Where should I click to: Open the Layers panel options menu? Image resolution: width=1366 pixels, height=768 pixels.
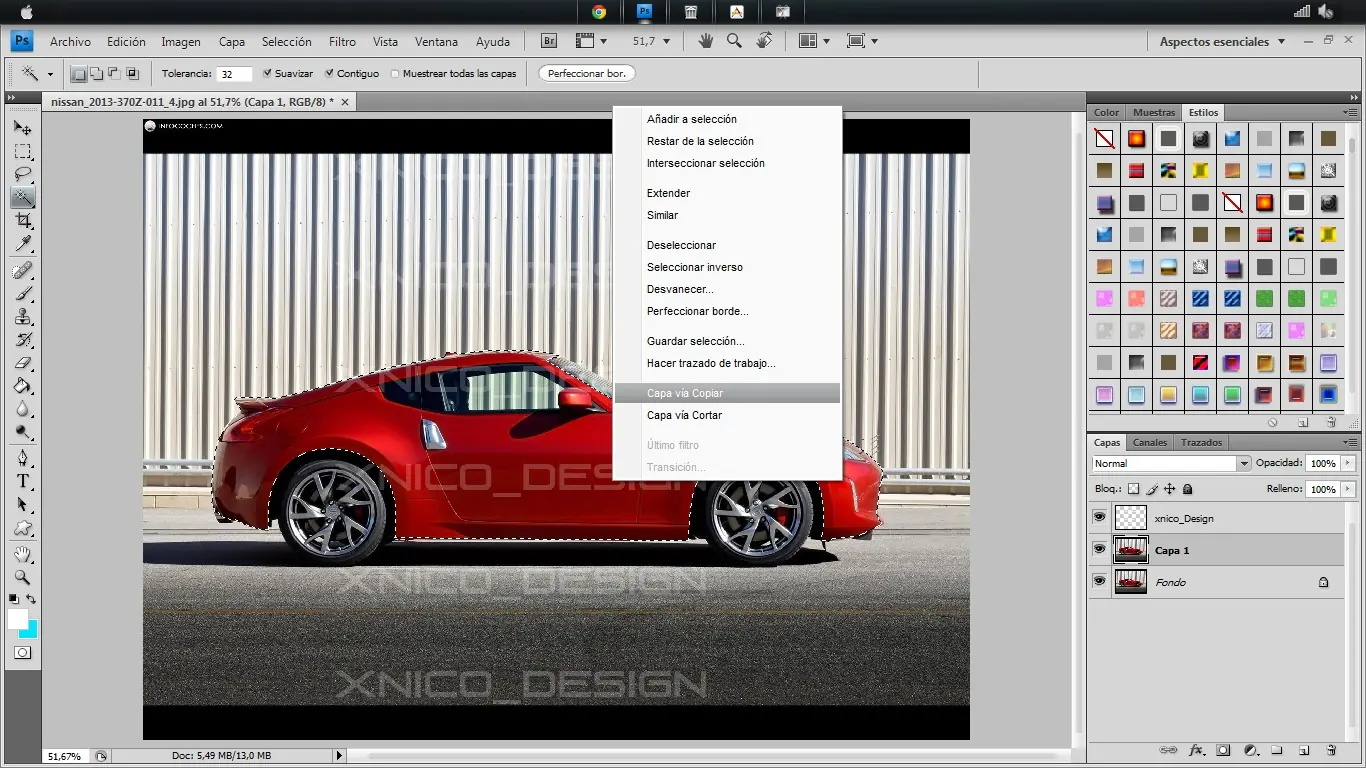(x=1351, y=442)
